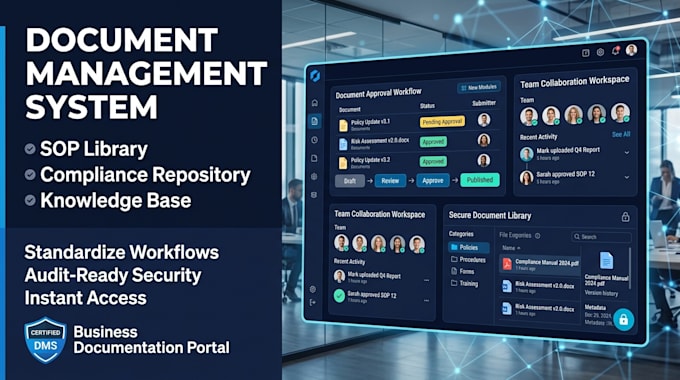This screenshot has height=380, width=680.
Task: Click the Pending Approval status badge
Action: pos(442,122)
